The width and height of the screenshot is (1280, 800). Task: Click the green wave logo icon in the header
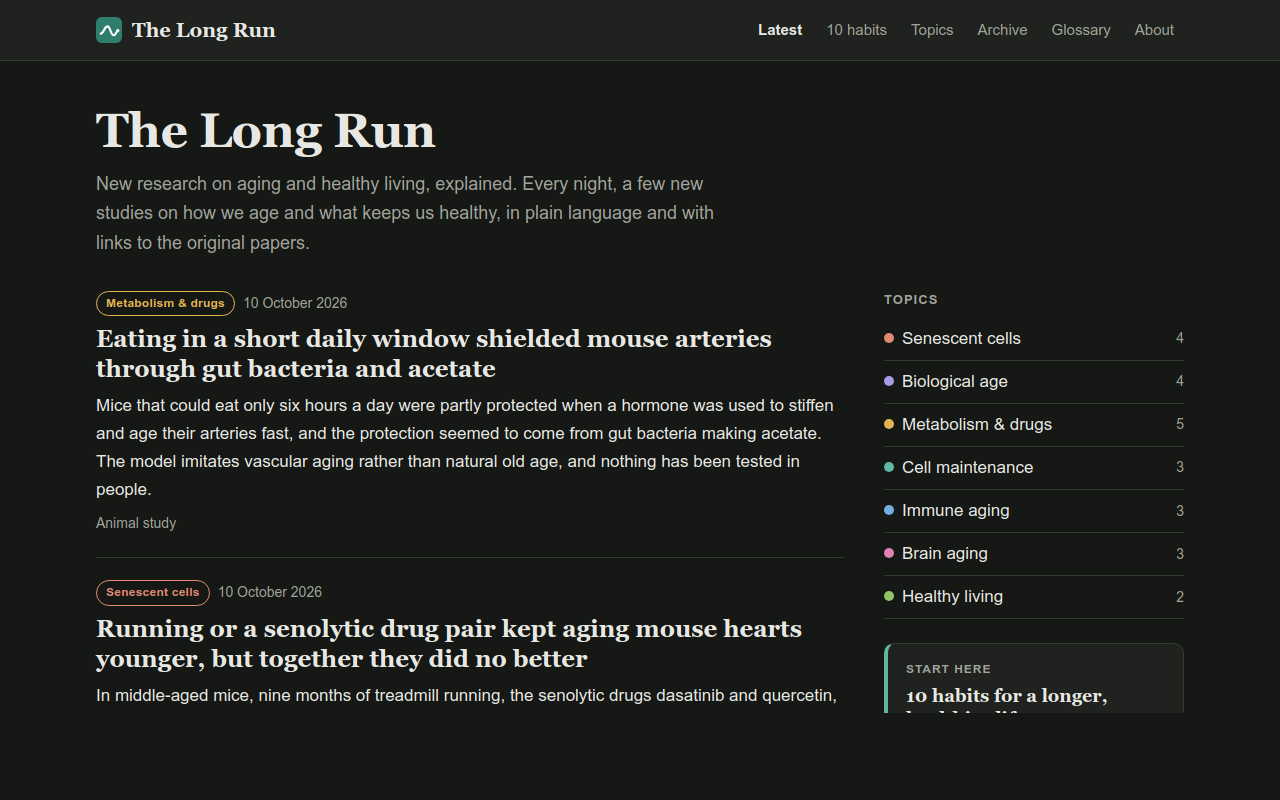pos(109,30)
